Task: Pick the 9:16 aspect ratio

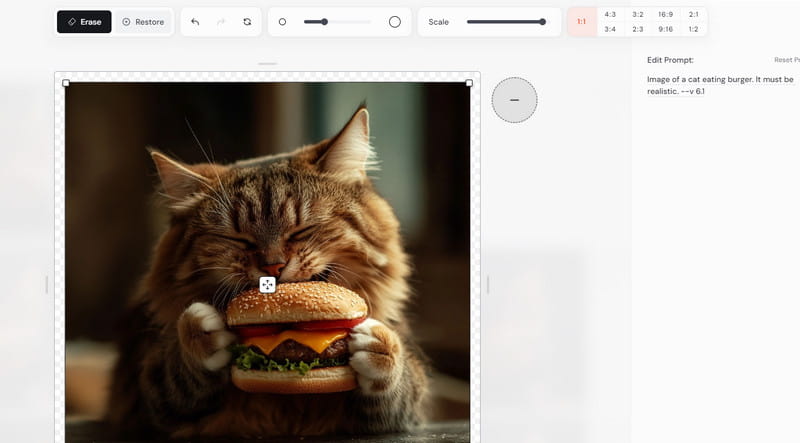Action: [665, 29]
